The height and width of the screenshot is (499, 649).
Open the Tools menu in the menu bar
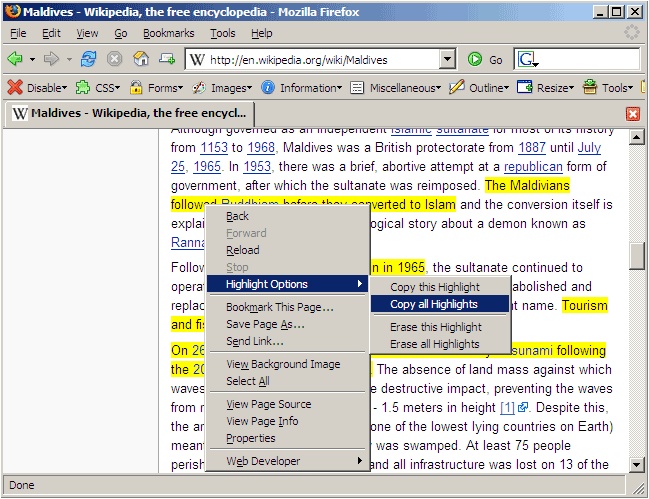tap(223, 33)
